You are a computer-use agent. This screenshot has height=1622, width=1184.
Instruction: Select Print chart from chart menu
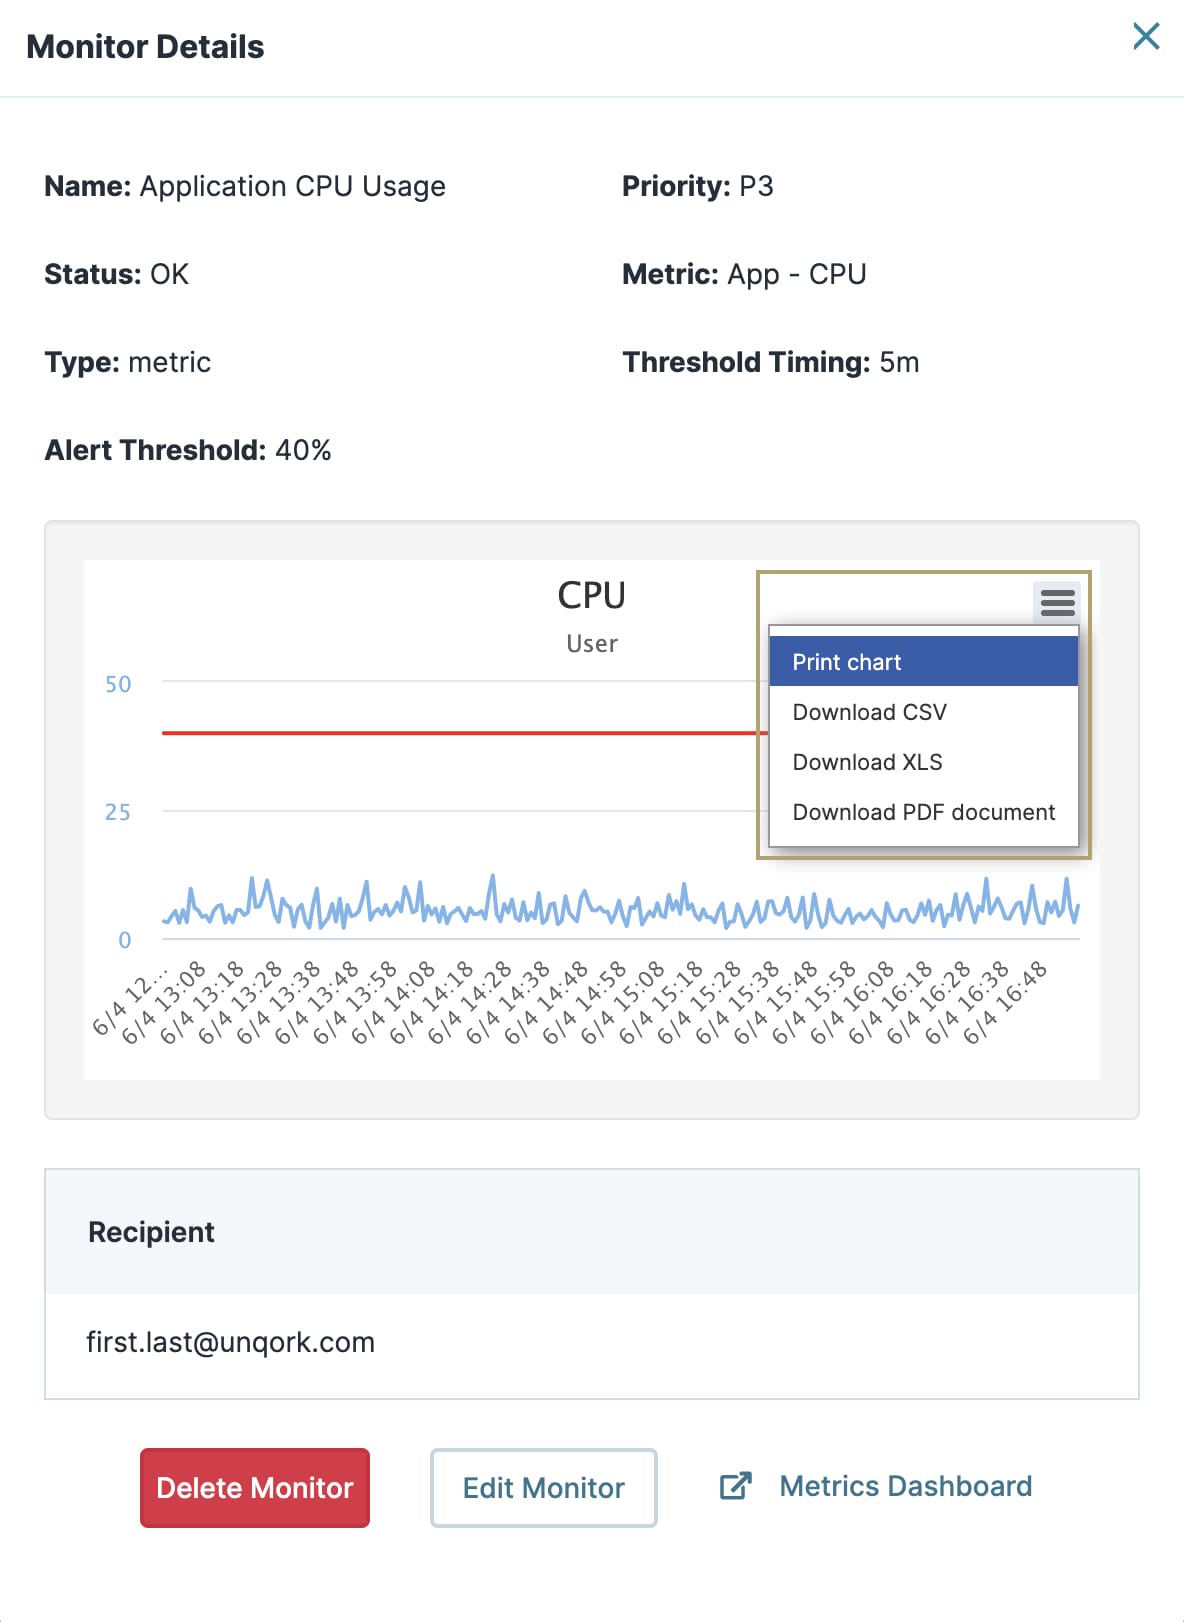click(923, 662)
